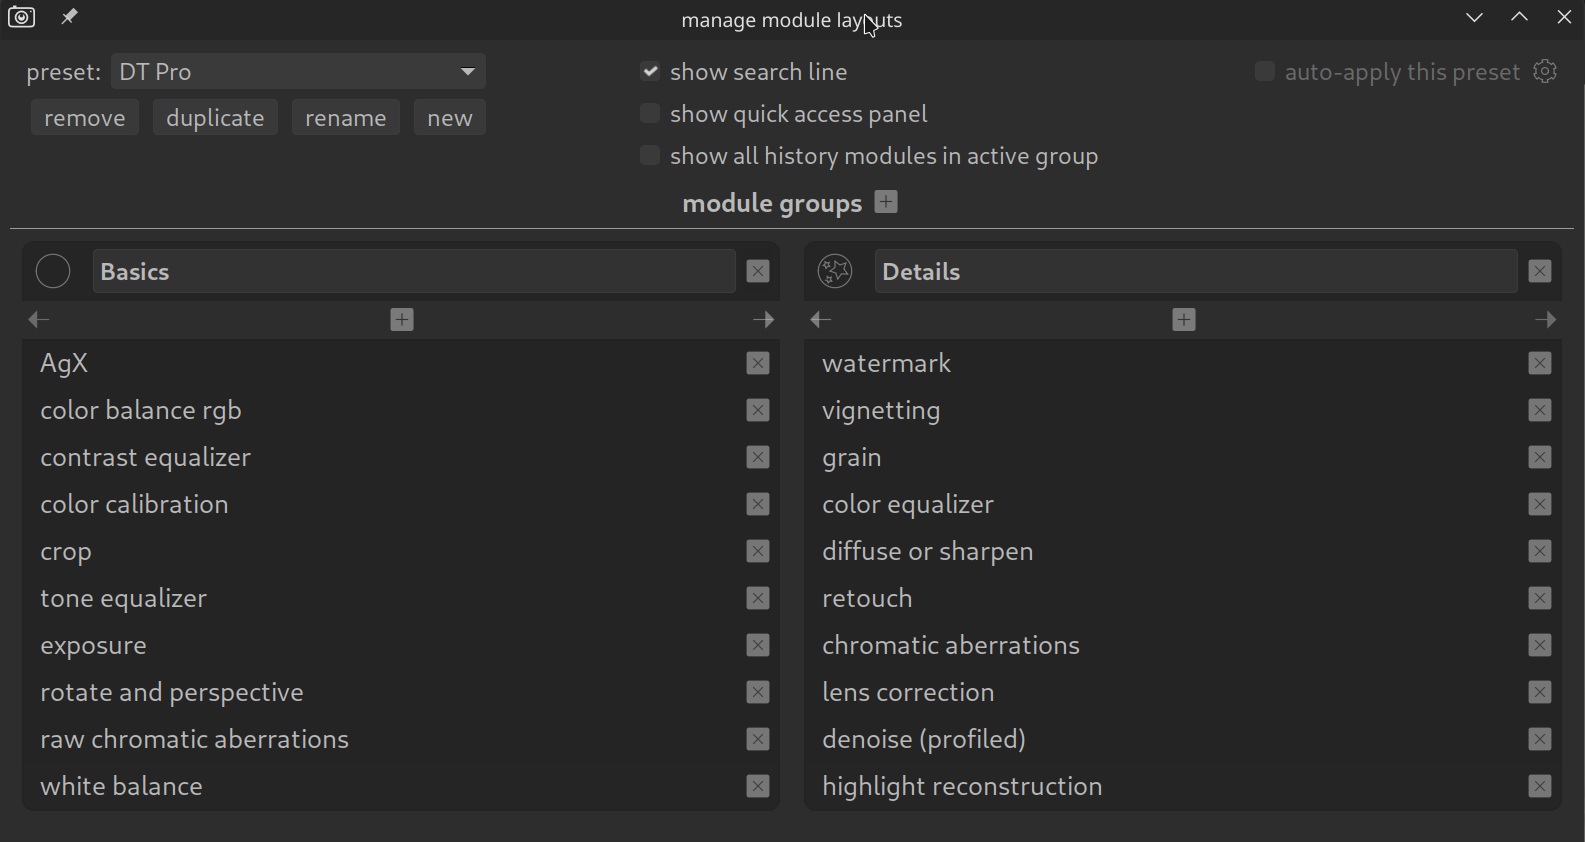Add a module to the Basics group
Image resolution: width=1585 pixels, height=842 pixels.
pyautogui.click(x=402, y=320)
